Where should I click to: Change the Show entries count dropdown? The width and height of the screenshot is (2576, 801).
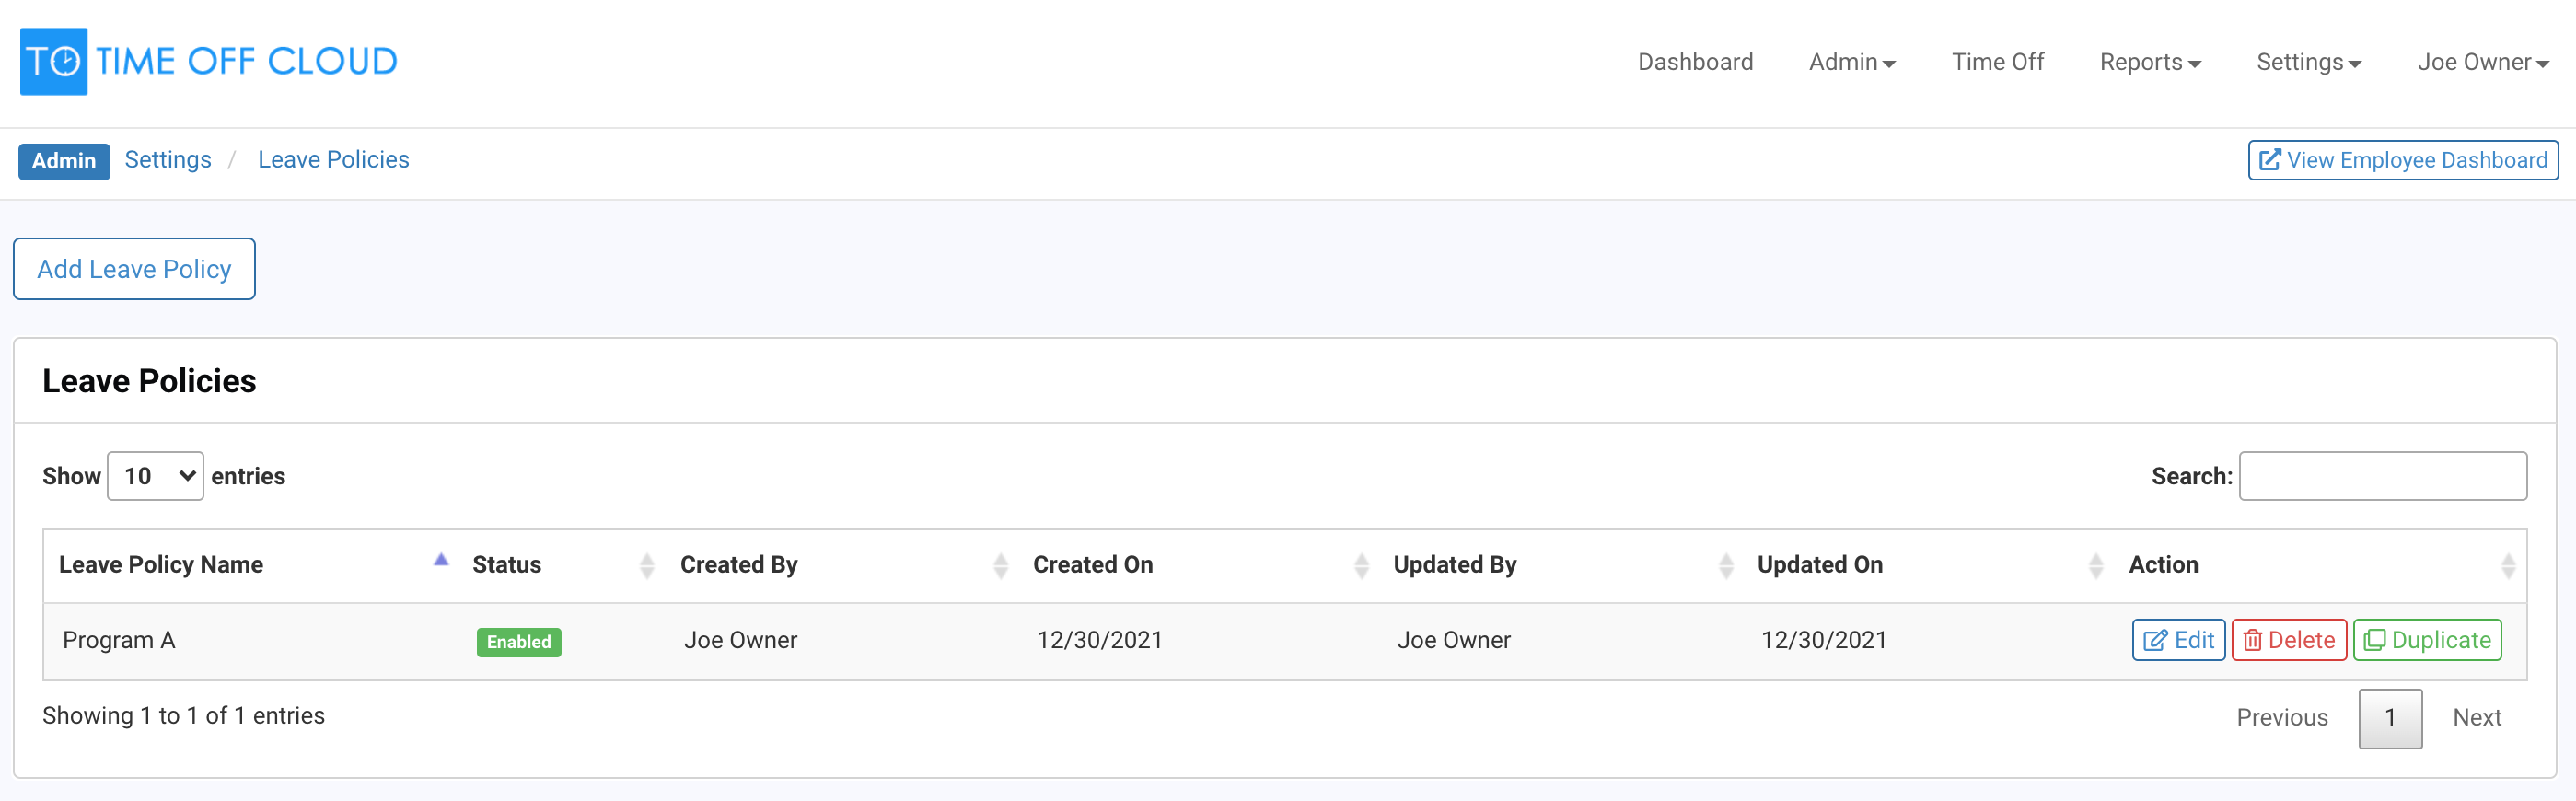pos(156,476)
